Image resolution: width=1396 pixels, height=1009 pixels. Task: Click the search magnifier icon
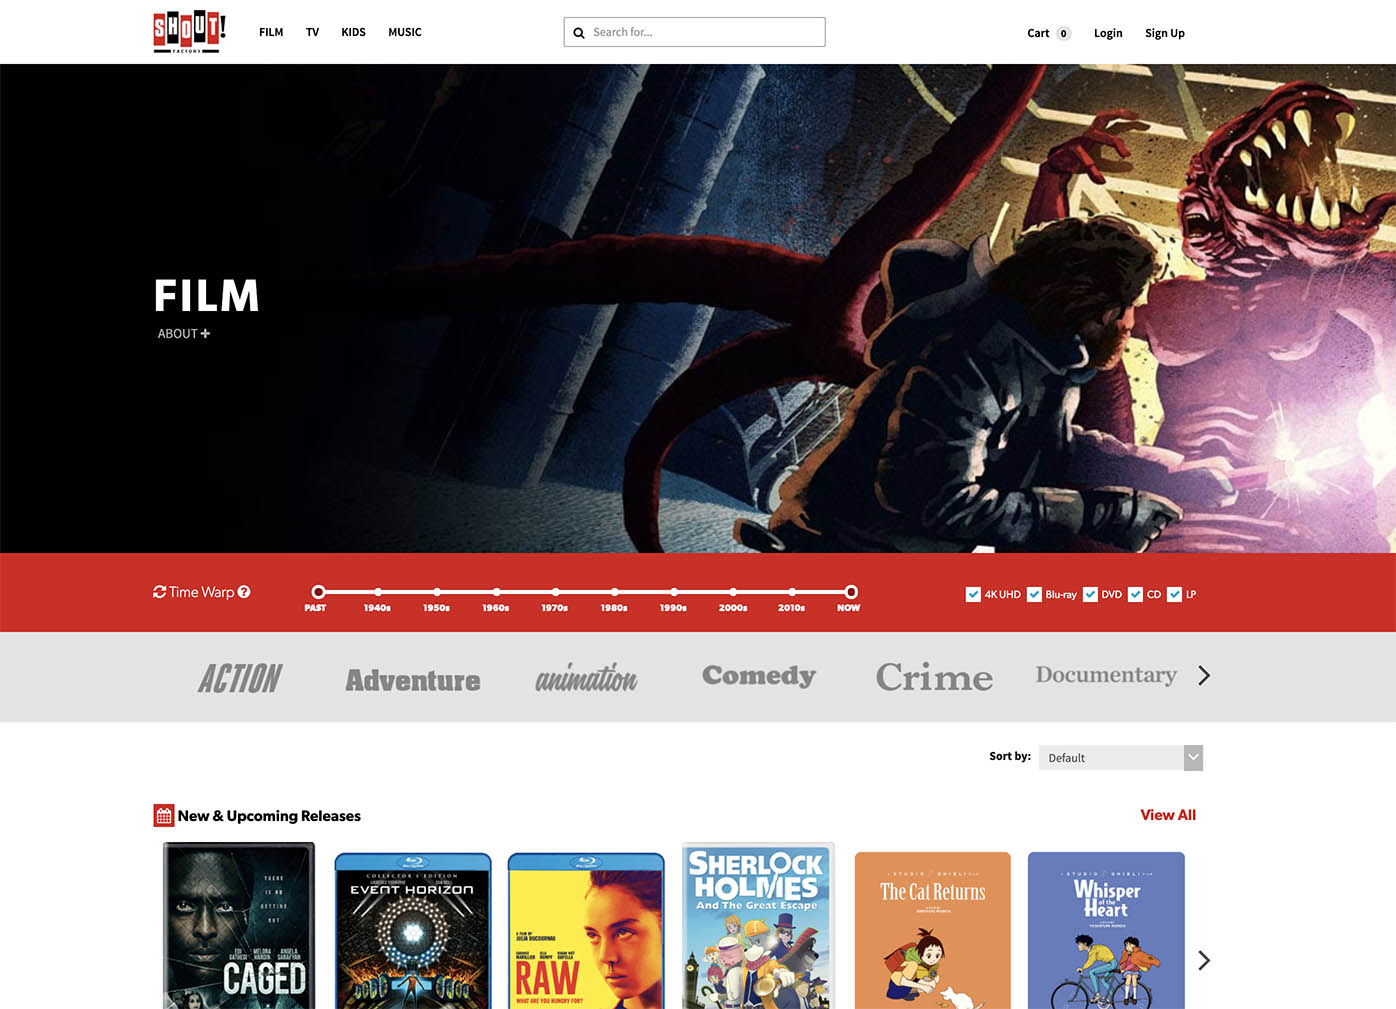(579, 33)
